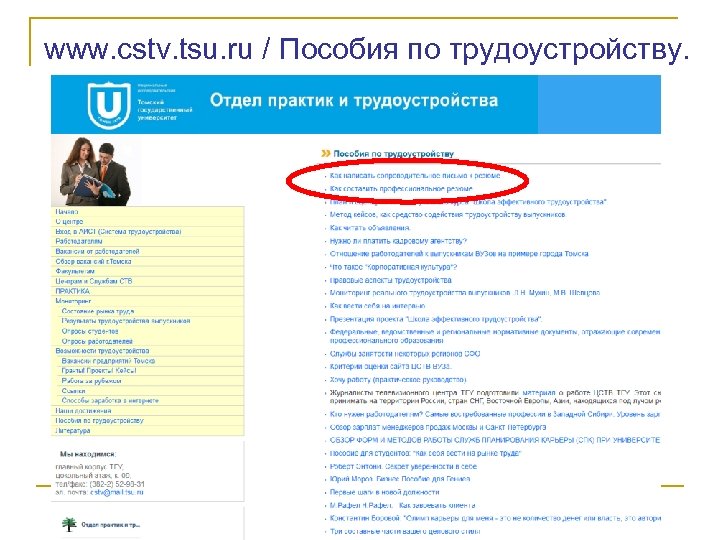Screen dimensions: 720x540
Task: Click the Отдел практик и трудоустройства banner title
Action: coord(354,100)
